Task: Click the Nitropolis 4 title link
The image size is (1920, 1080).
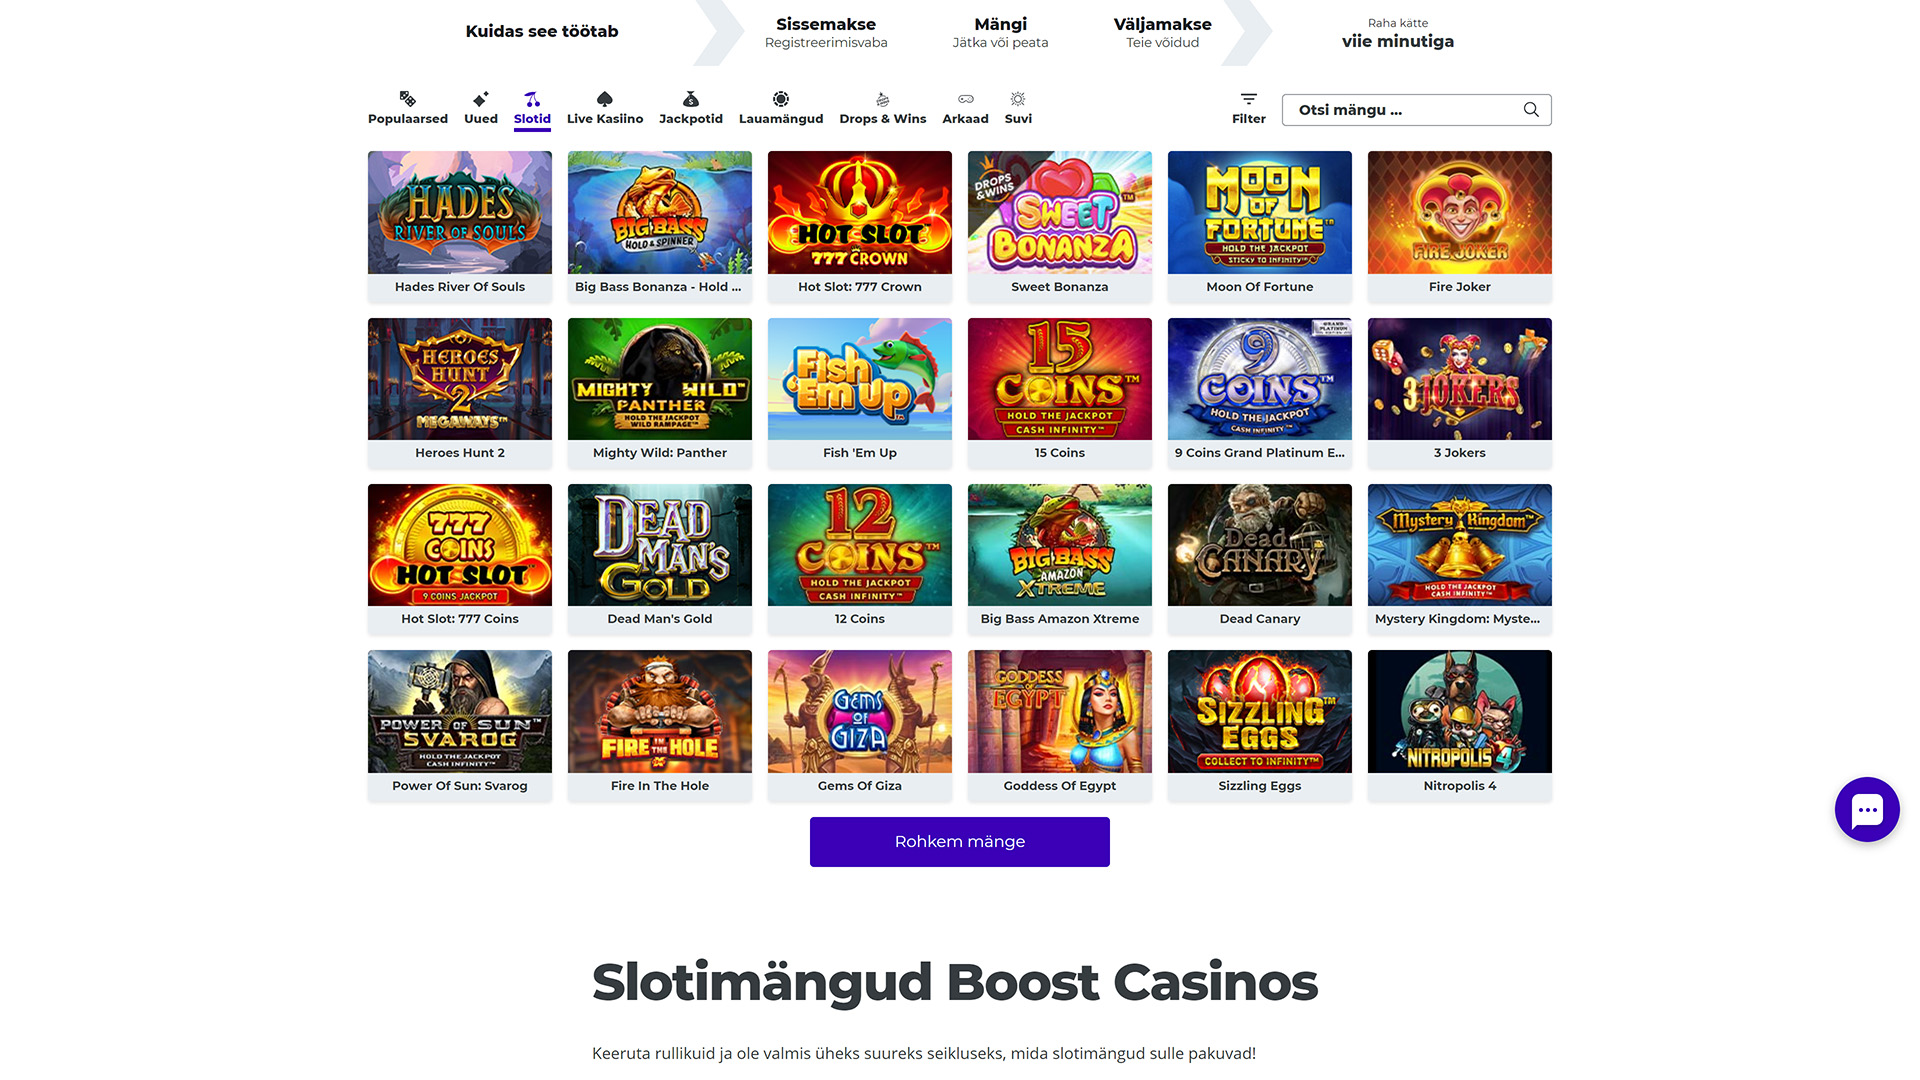Action: (1460, 786)
